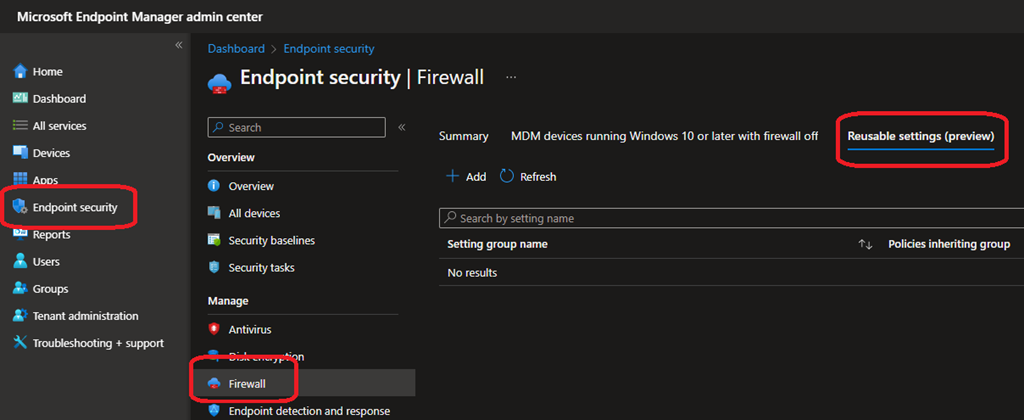
Task: Click the All services list icon
Action: point(20,126)
